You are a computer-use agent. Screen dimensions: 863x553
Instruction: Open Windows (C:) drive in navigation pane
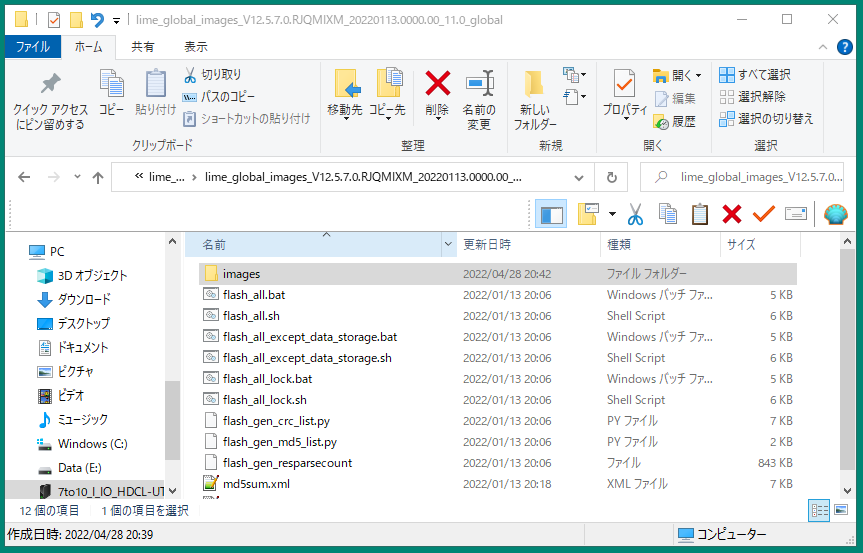coord(81,444)
